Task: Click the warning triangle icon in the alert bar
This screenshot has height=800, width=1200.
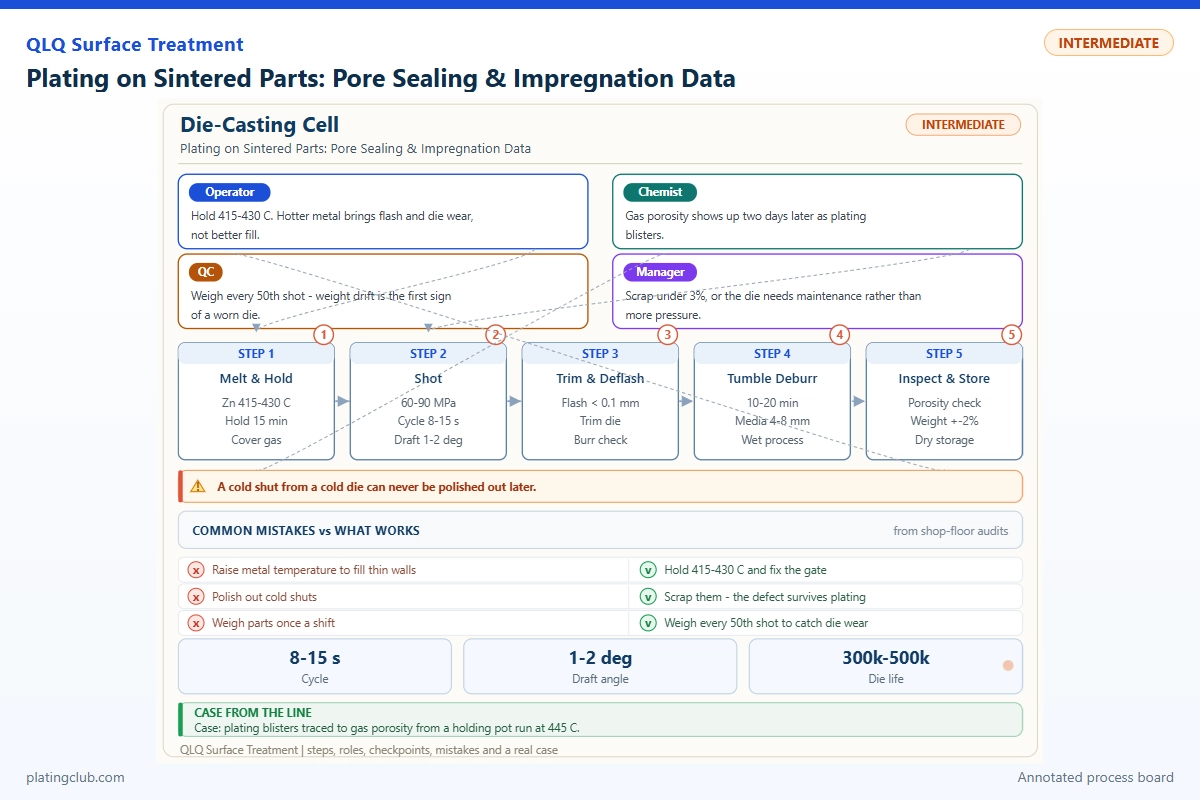Action: pos(198,487)
